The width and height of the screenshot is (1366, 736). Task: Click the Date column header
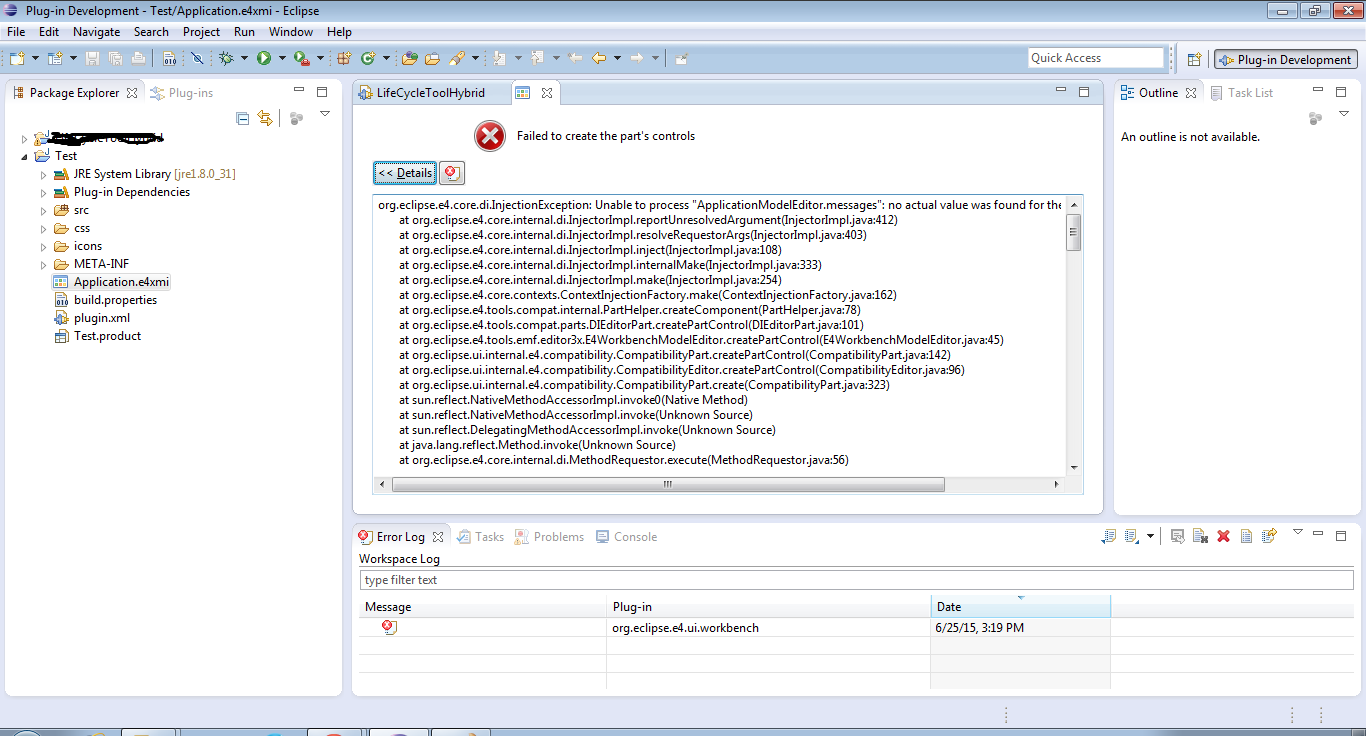click(x=1020, y=607)
